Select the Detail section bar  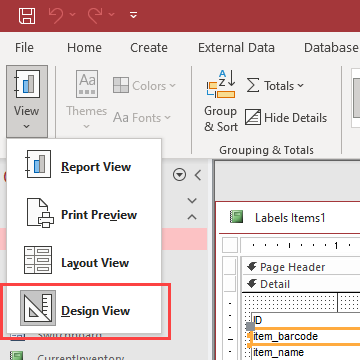tap(301, 284)
